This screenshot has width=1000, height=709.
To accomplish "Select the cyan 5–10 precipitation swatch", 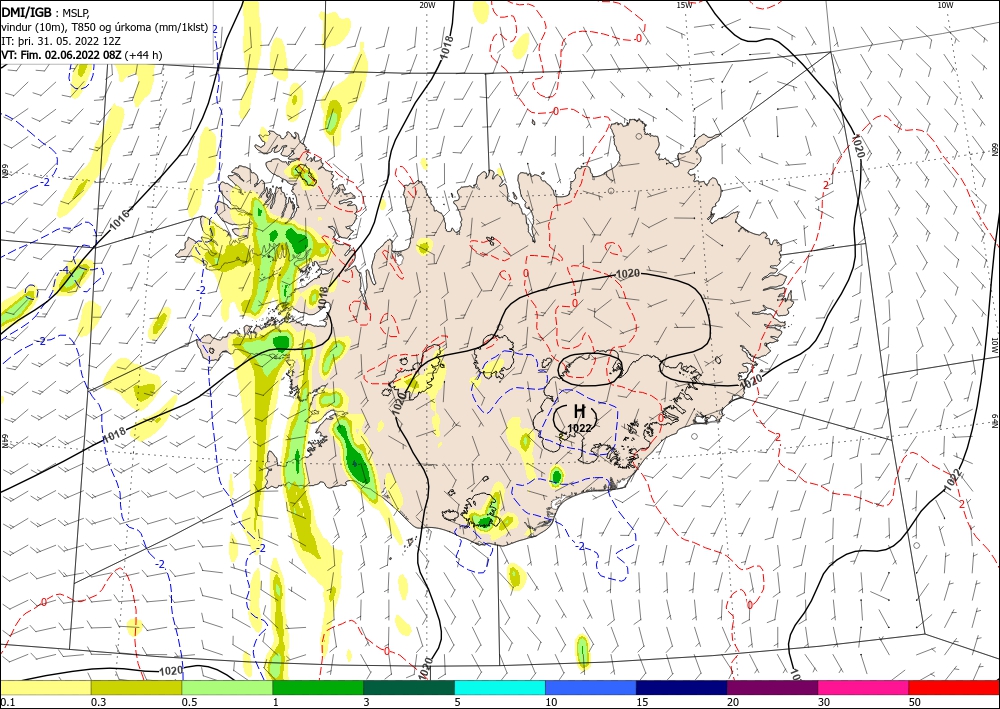I will point(500,687).
